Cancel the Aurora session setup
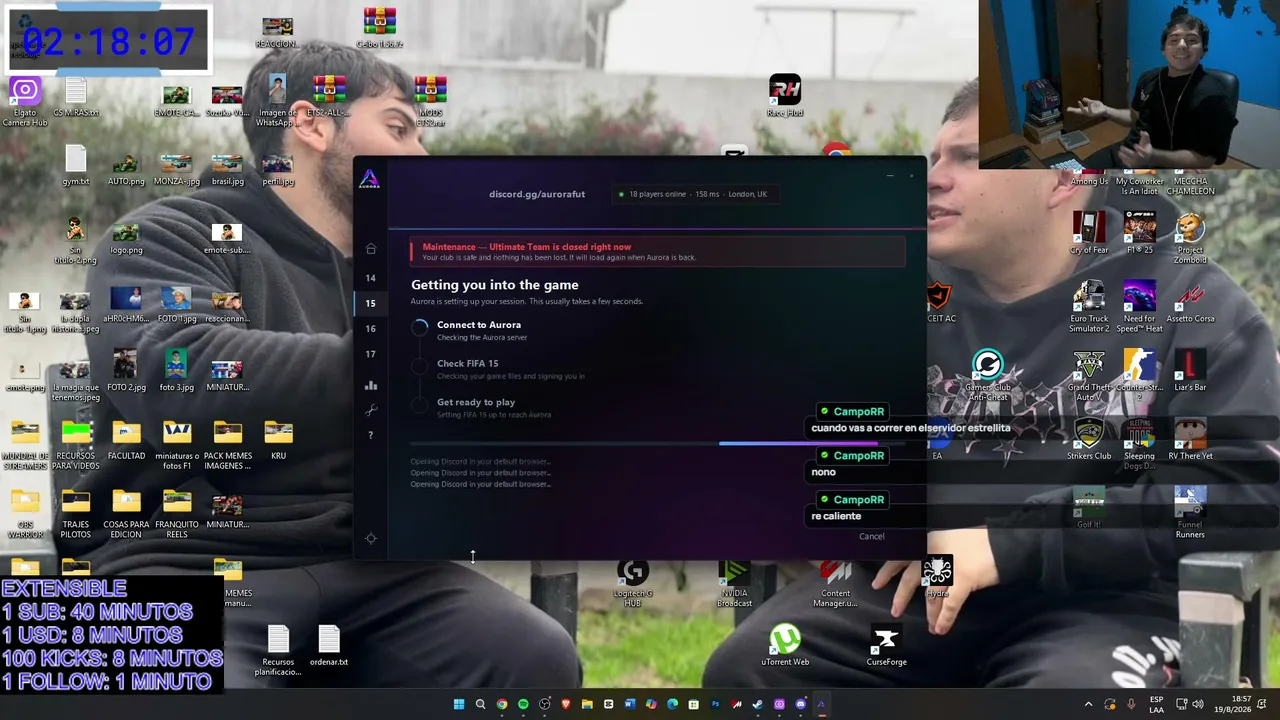This screenshot has width=1280, height=720. click(871, 537)
